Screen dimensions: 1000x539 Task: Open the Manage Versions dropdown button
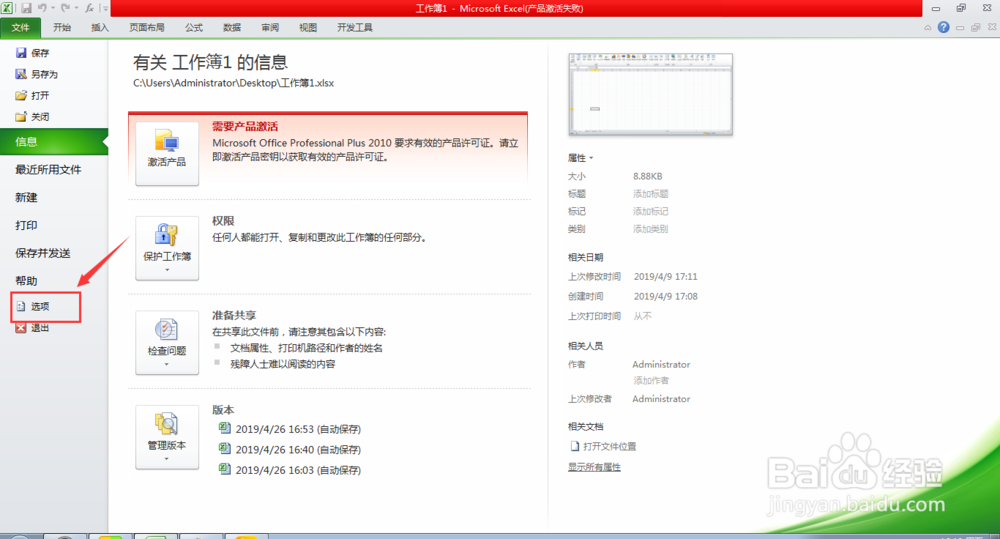point(167,437)
